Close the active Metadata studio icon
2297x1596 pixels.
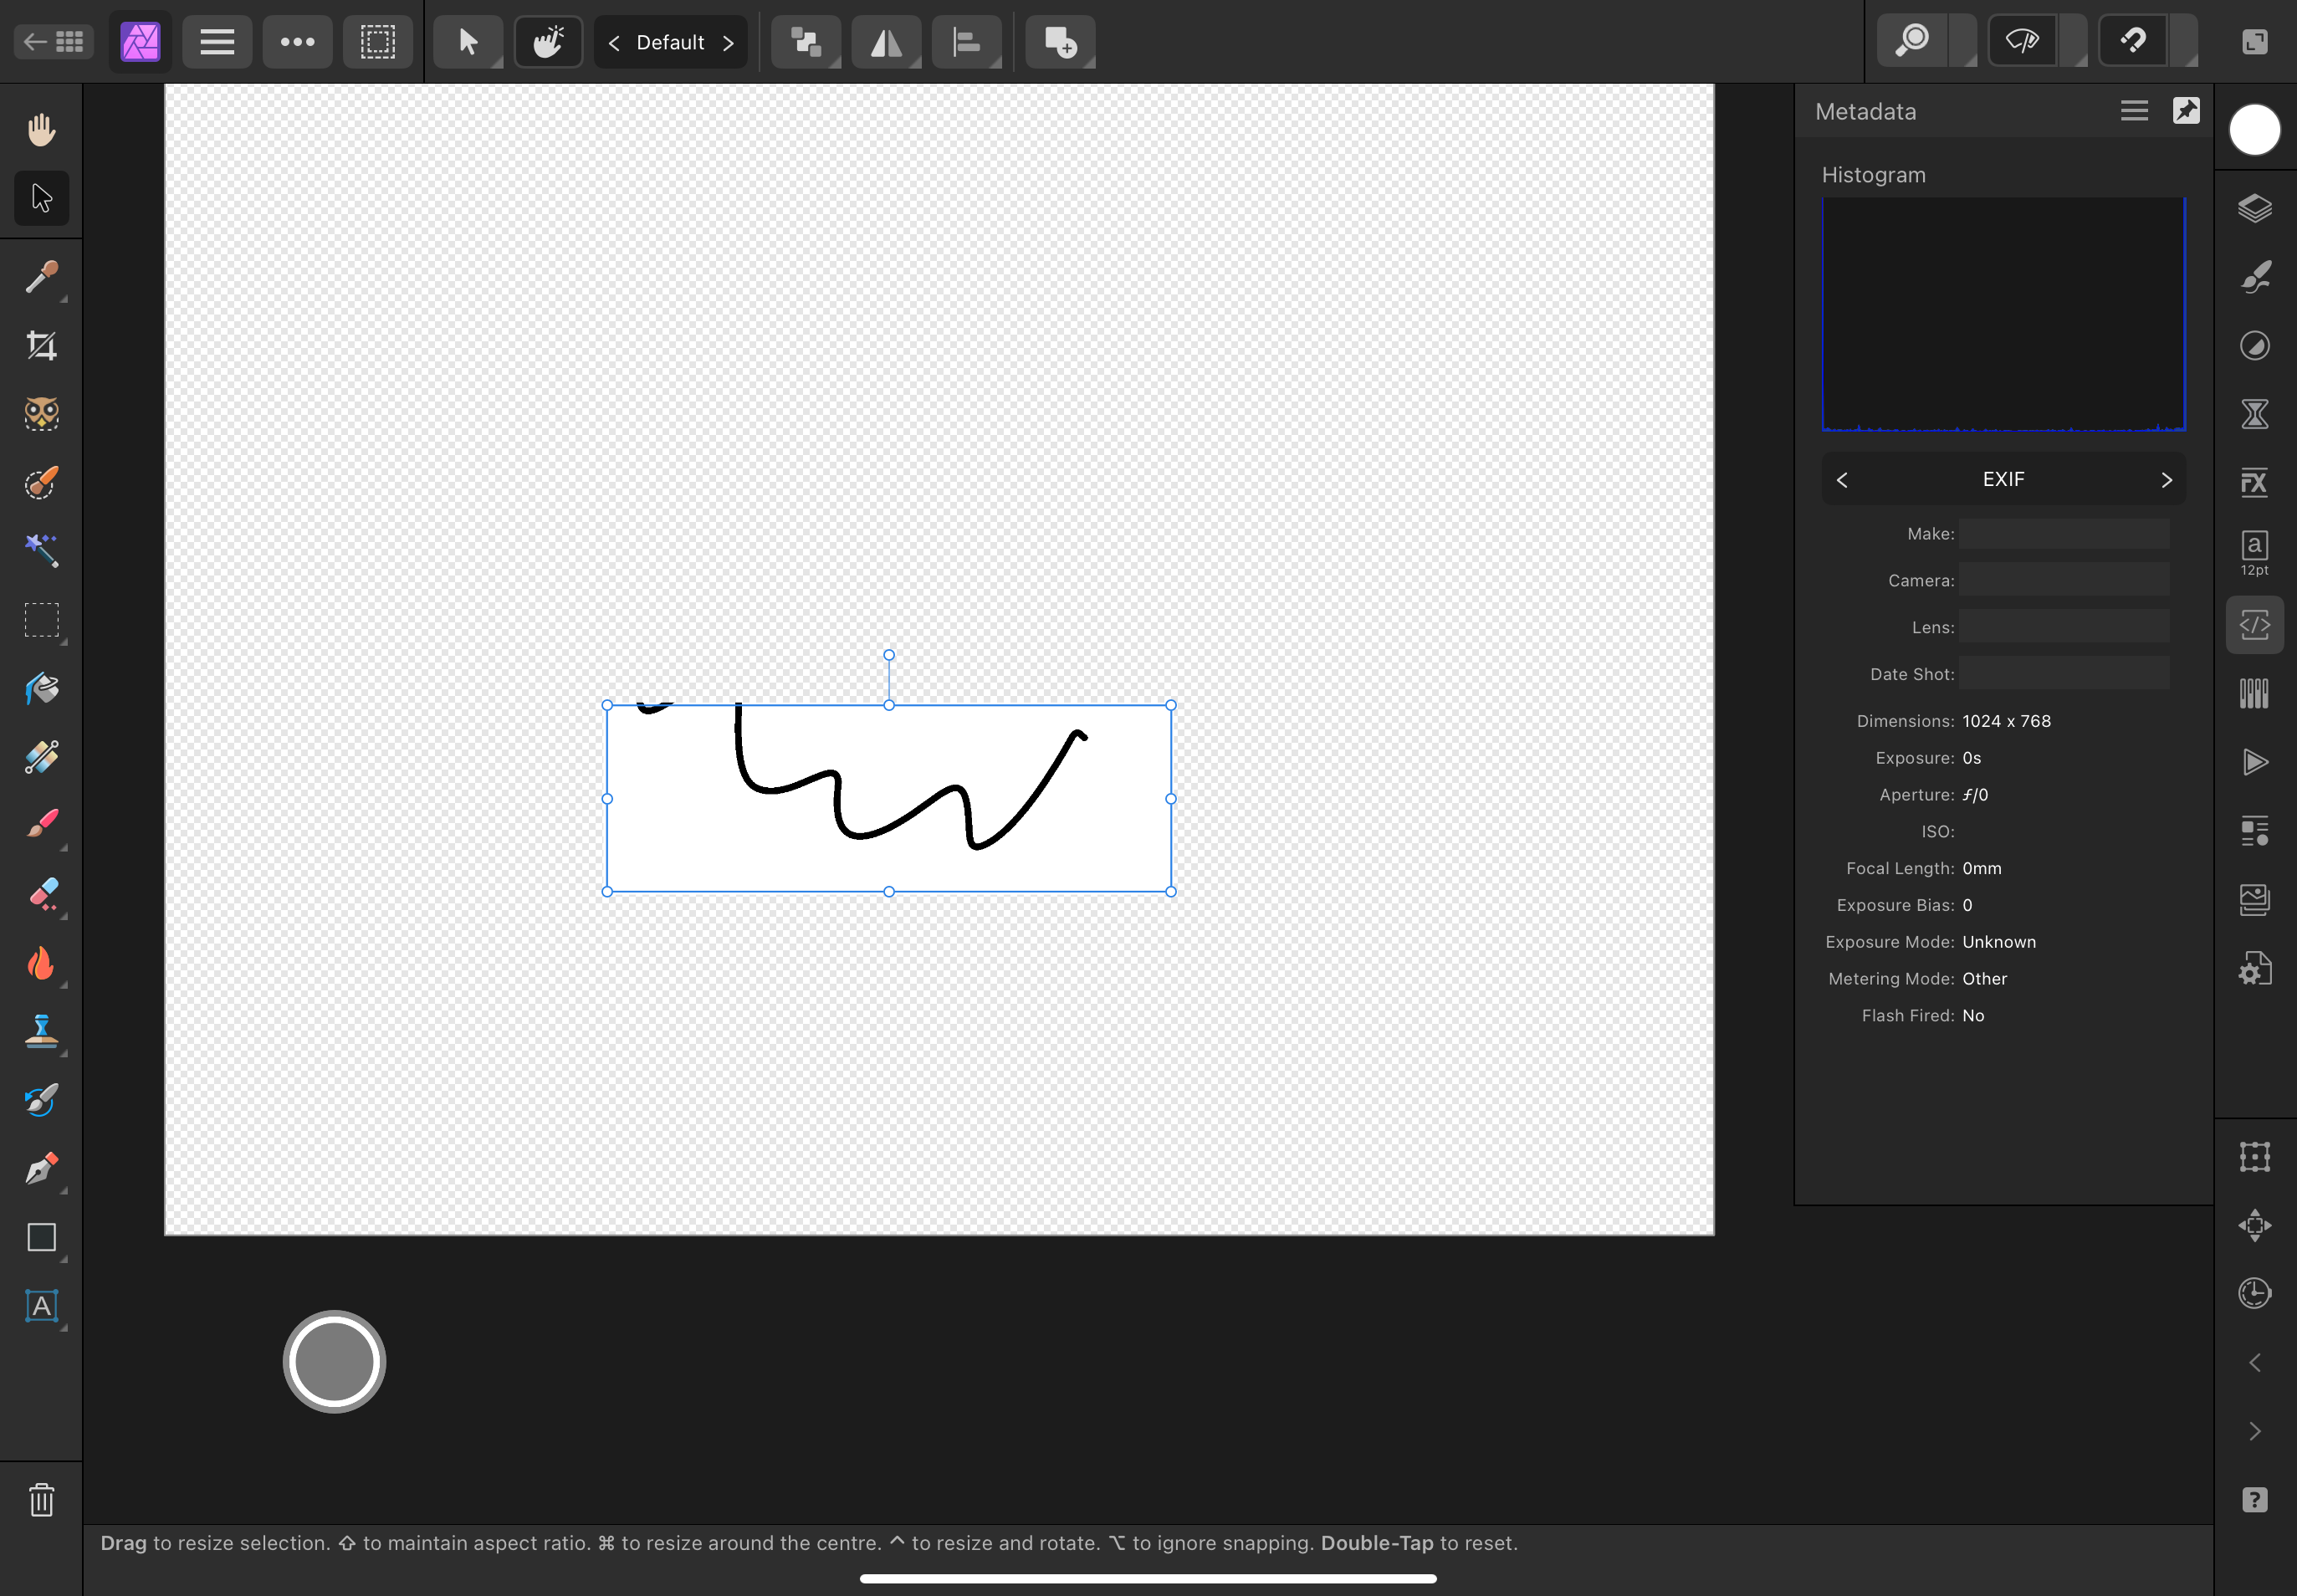coord(2255,625)
